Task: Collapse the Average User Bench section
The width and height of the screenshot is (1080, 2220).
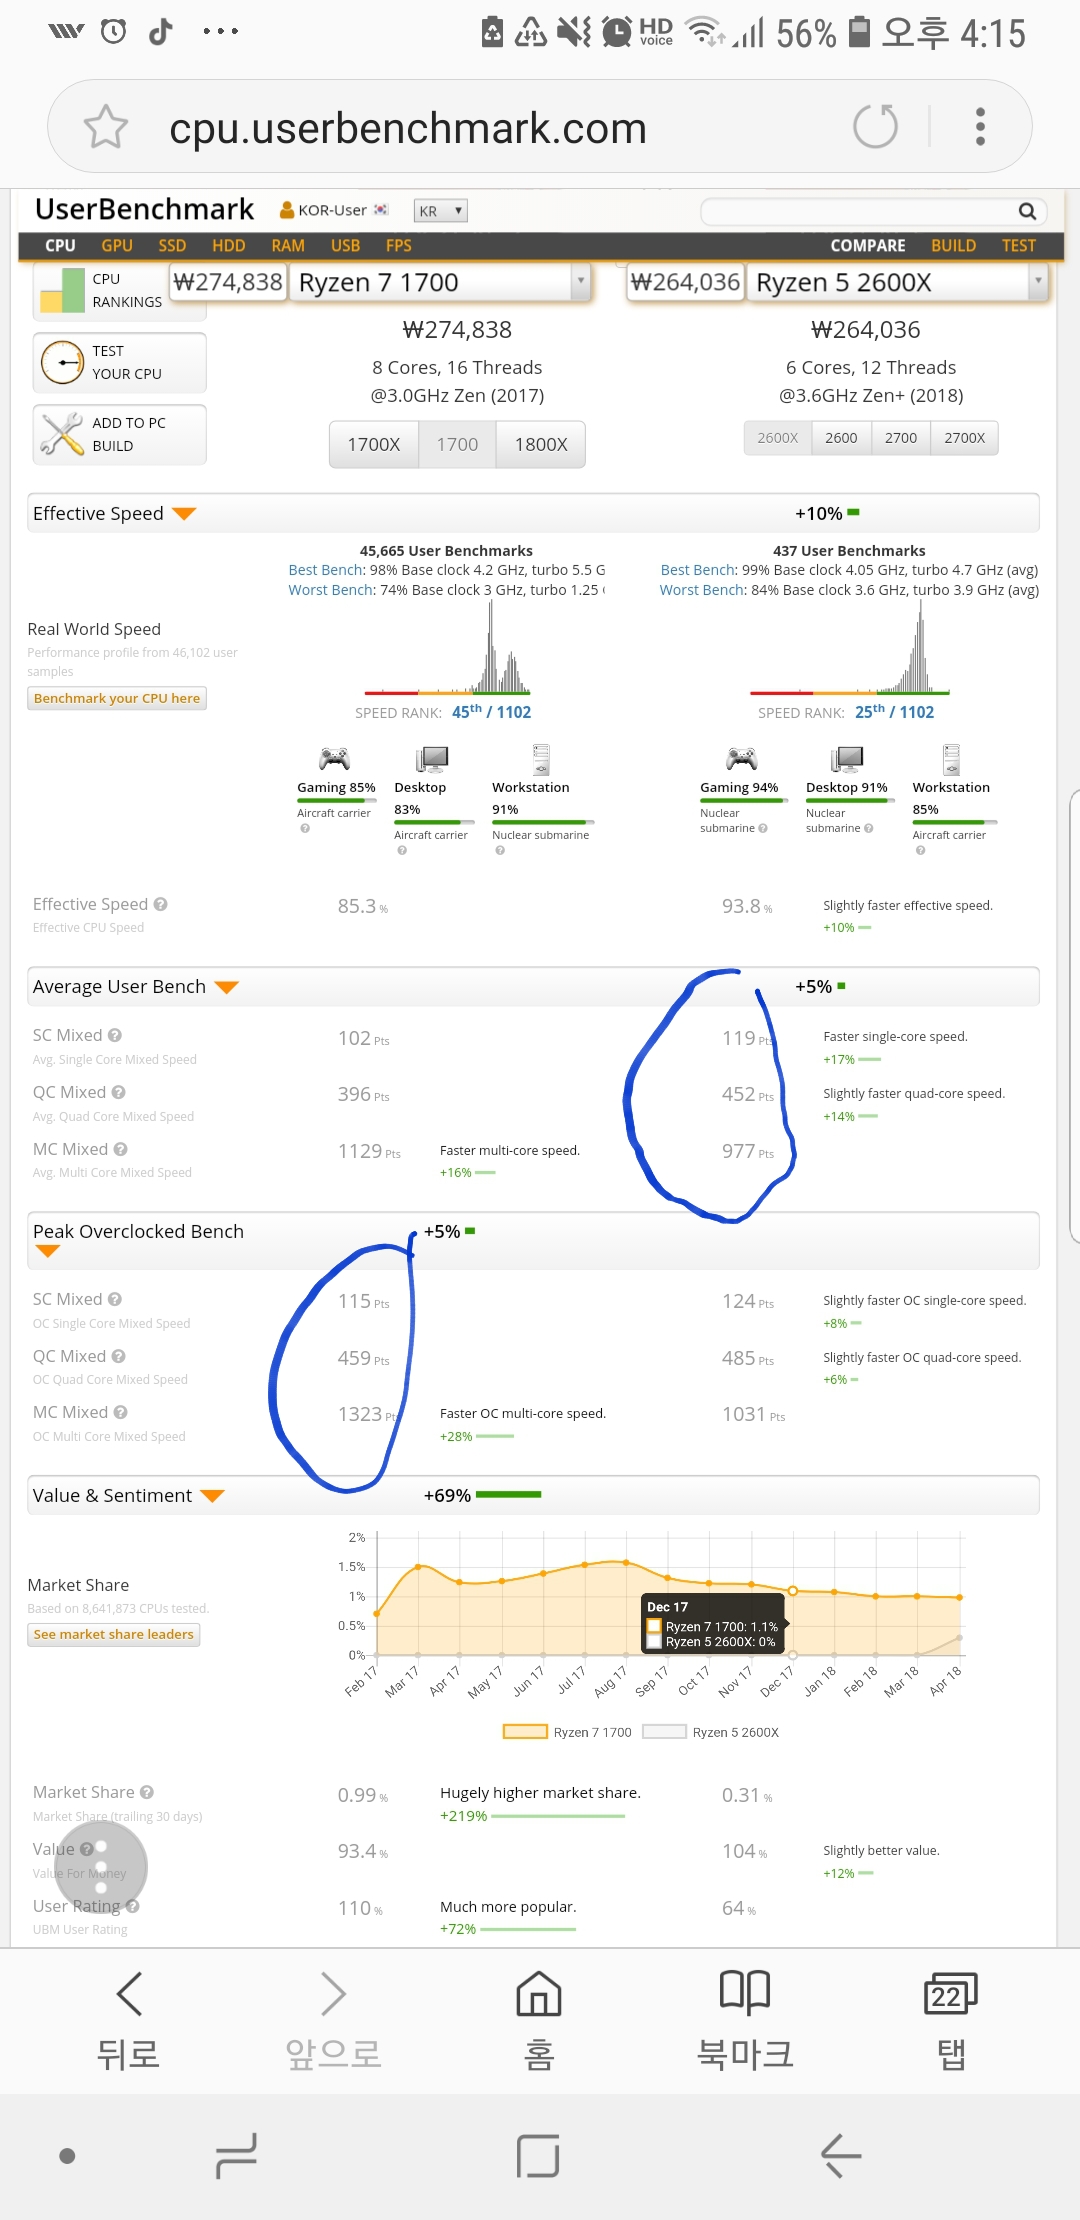Action: [226, 987]
